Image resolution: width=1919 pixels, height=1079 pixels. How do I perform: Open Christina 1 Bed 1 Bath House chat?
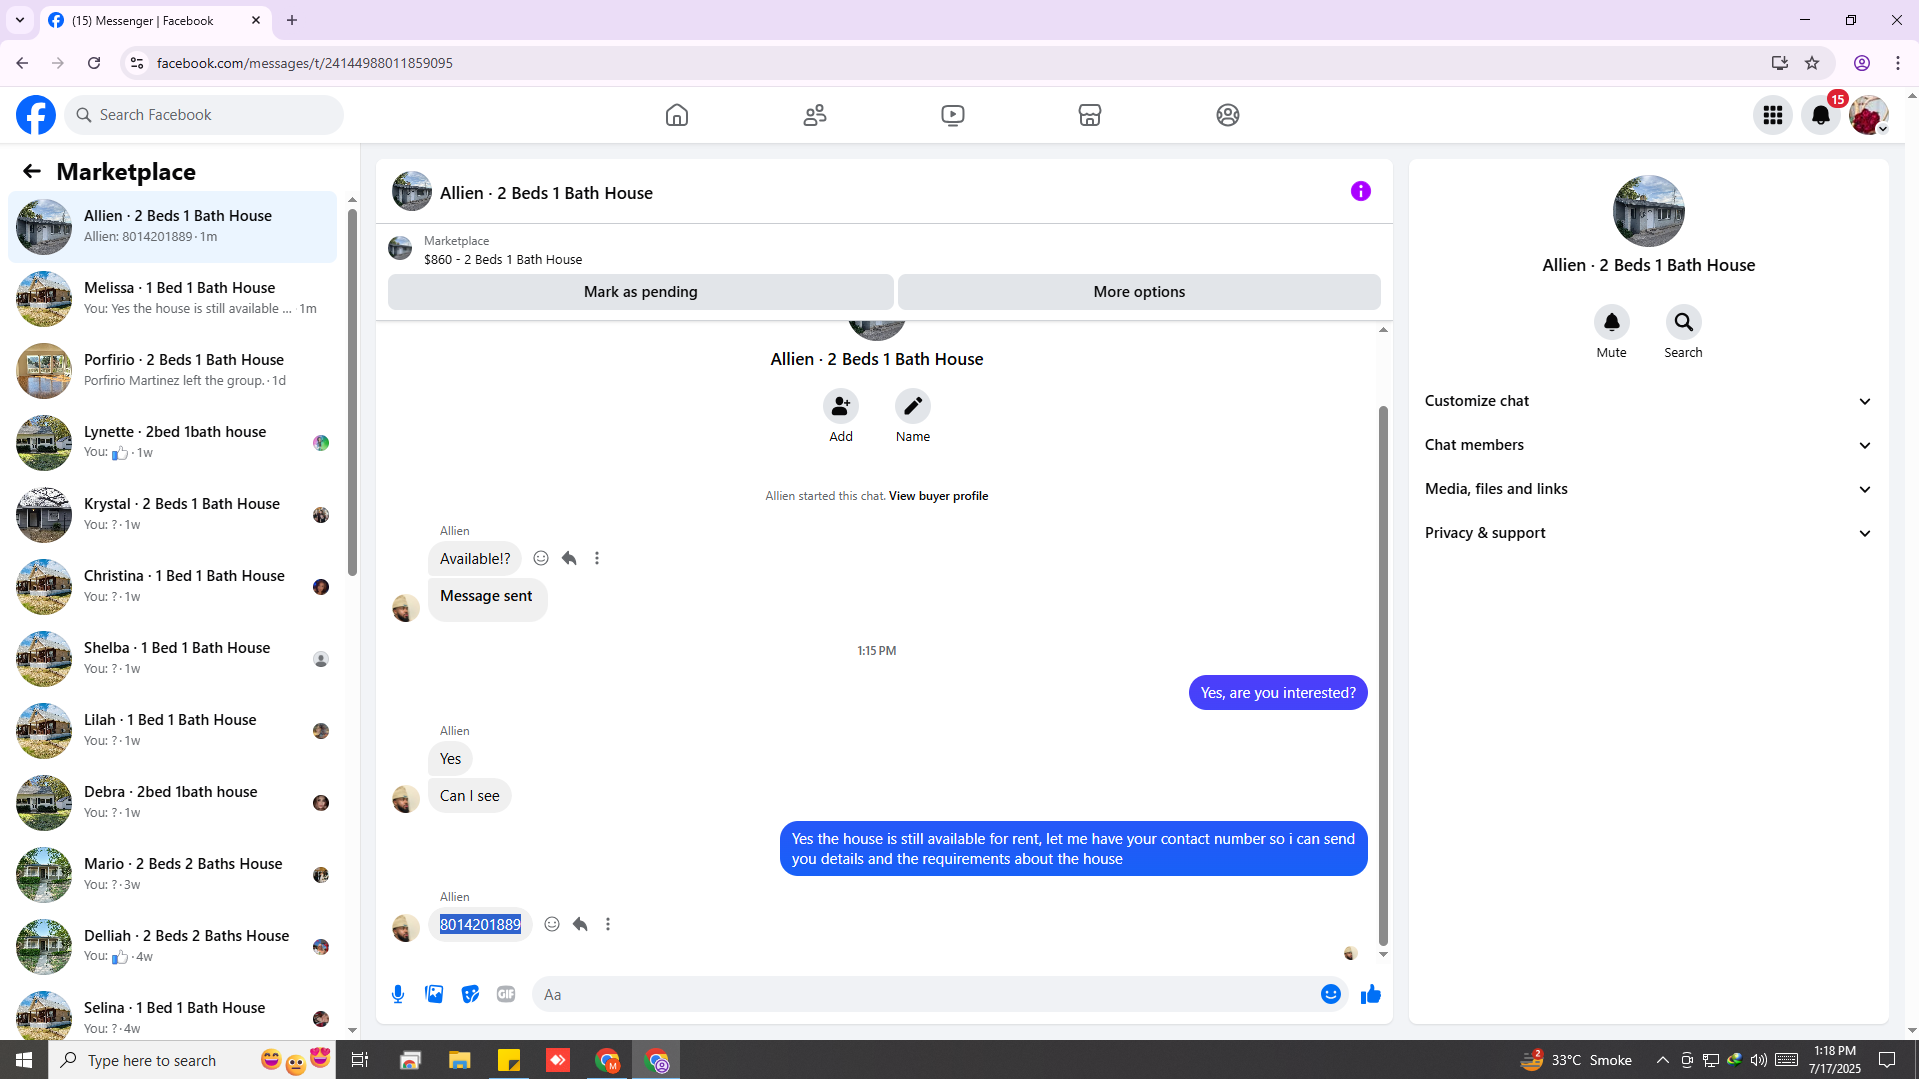pos(172,586)
